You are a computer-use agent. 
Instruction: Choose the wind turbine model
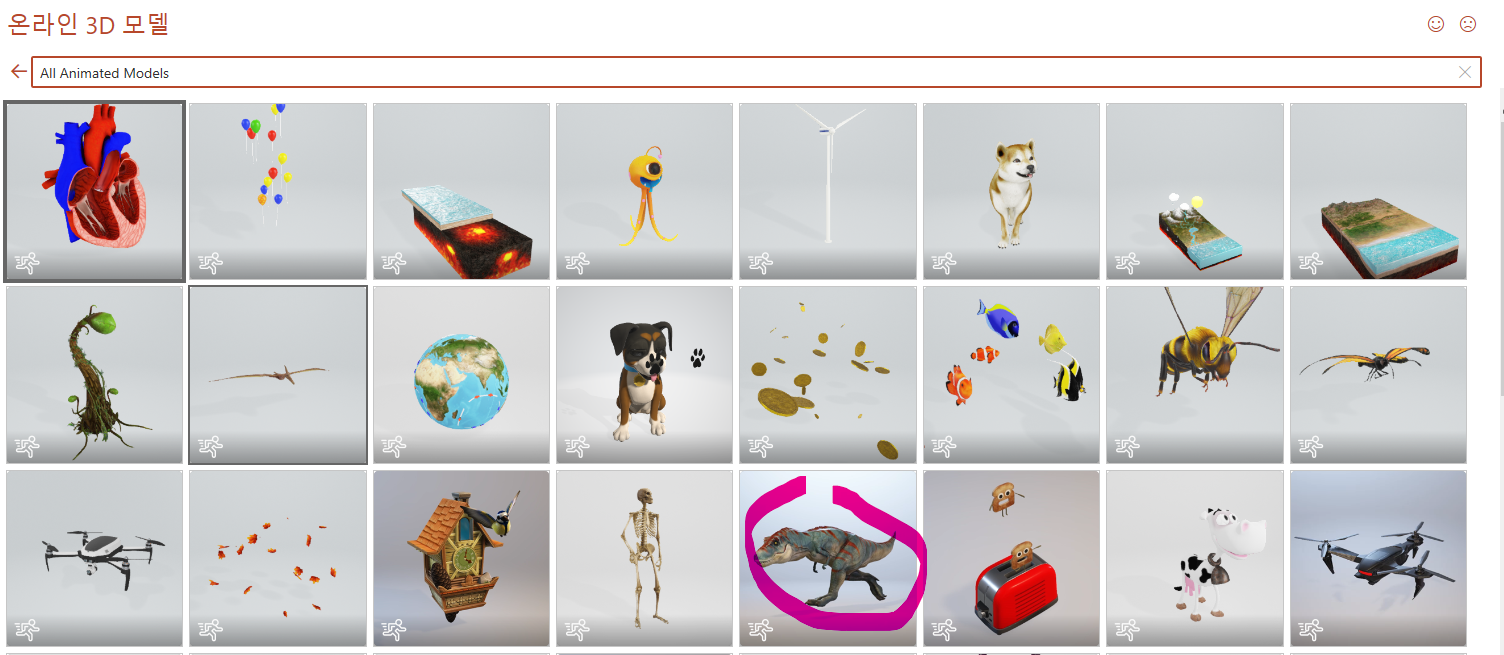pos(828,191)
